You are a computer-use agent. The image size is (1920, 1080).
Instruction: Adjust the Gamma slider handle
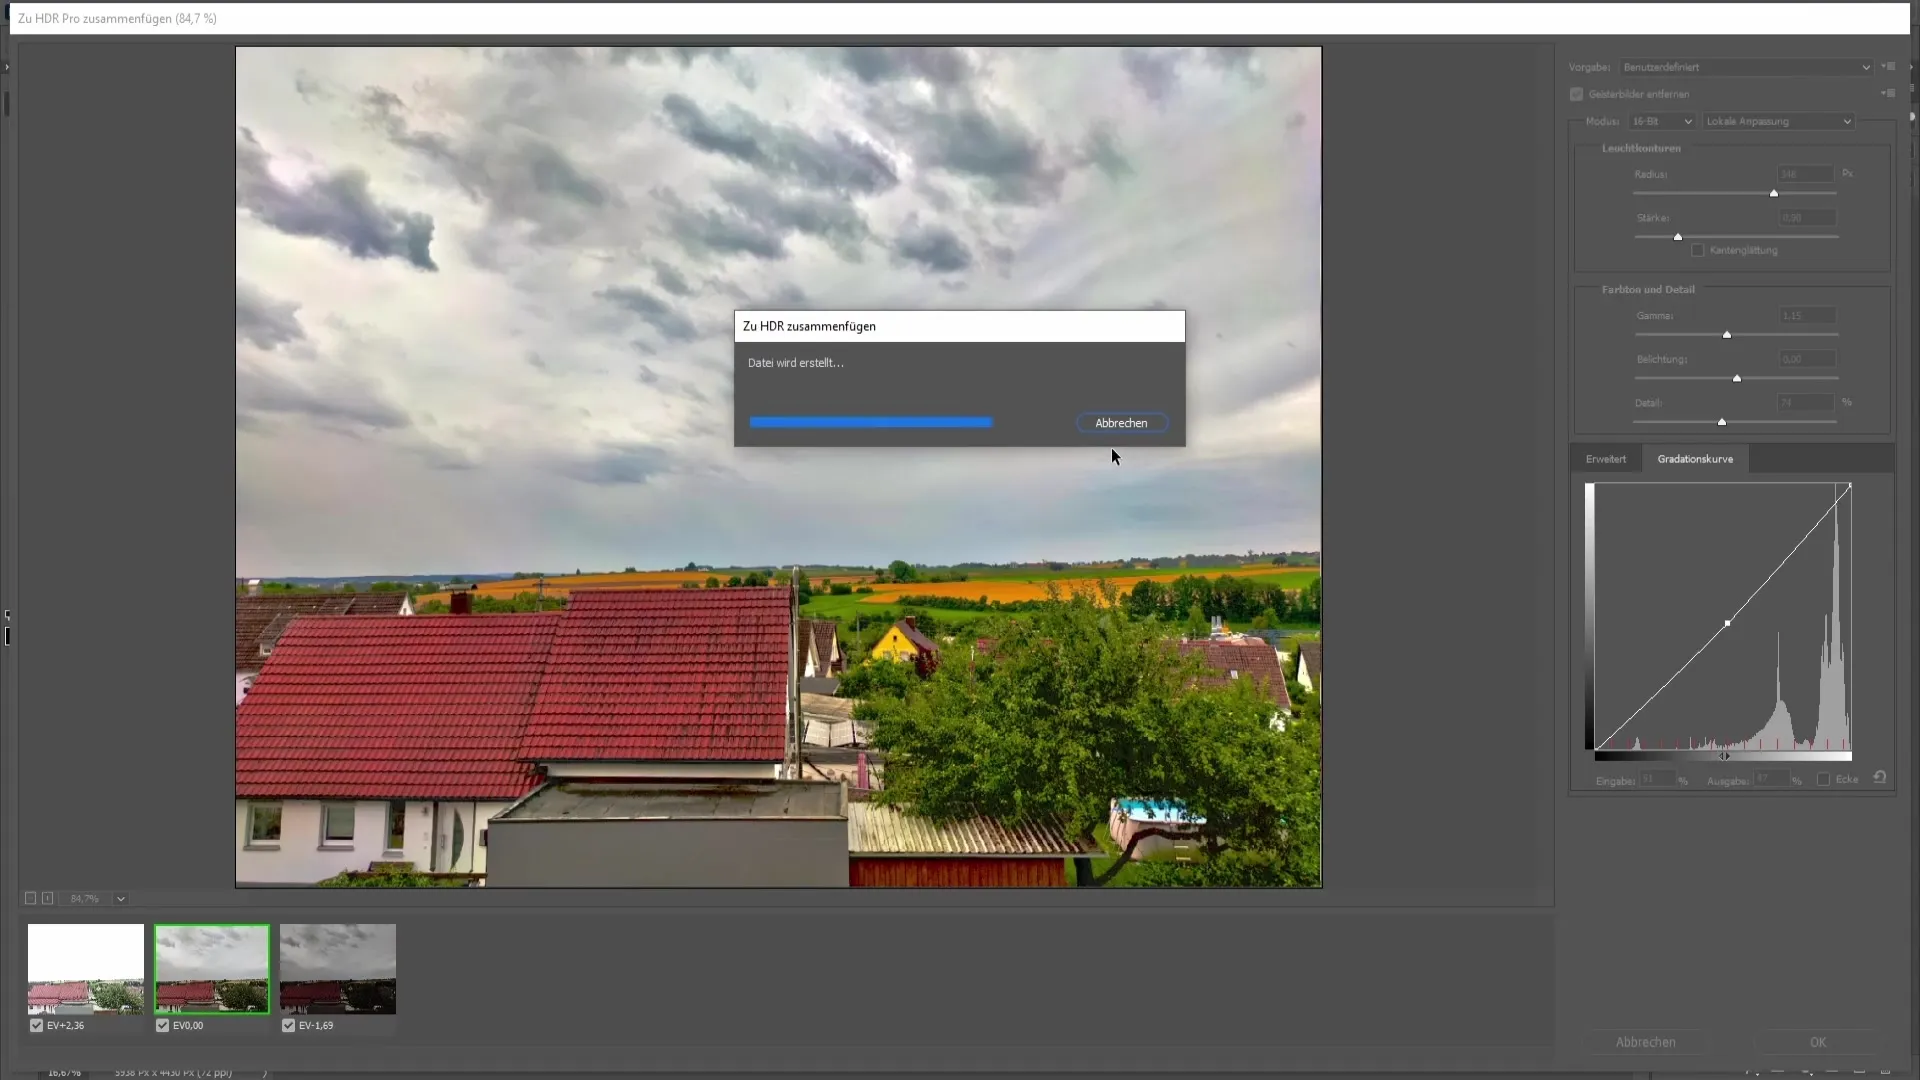click(x=1727, y=335)
